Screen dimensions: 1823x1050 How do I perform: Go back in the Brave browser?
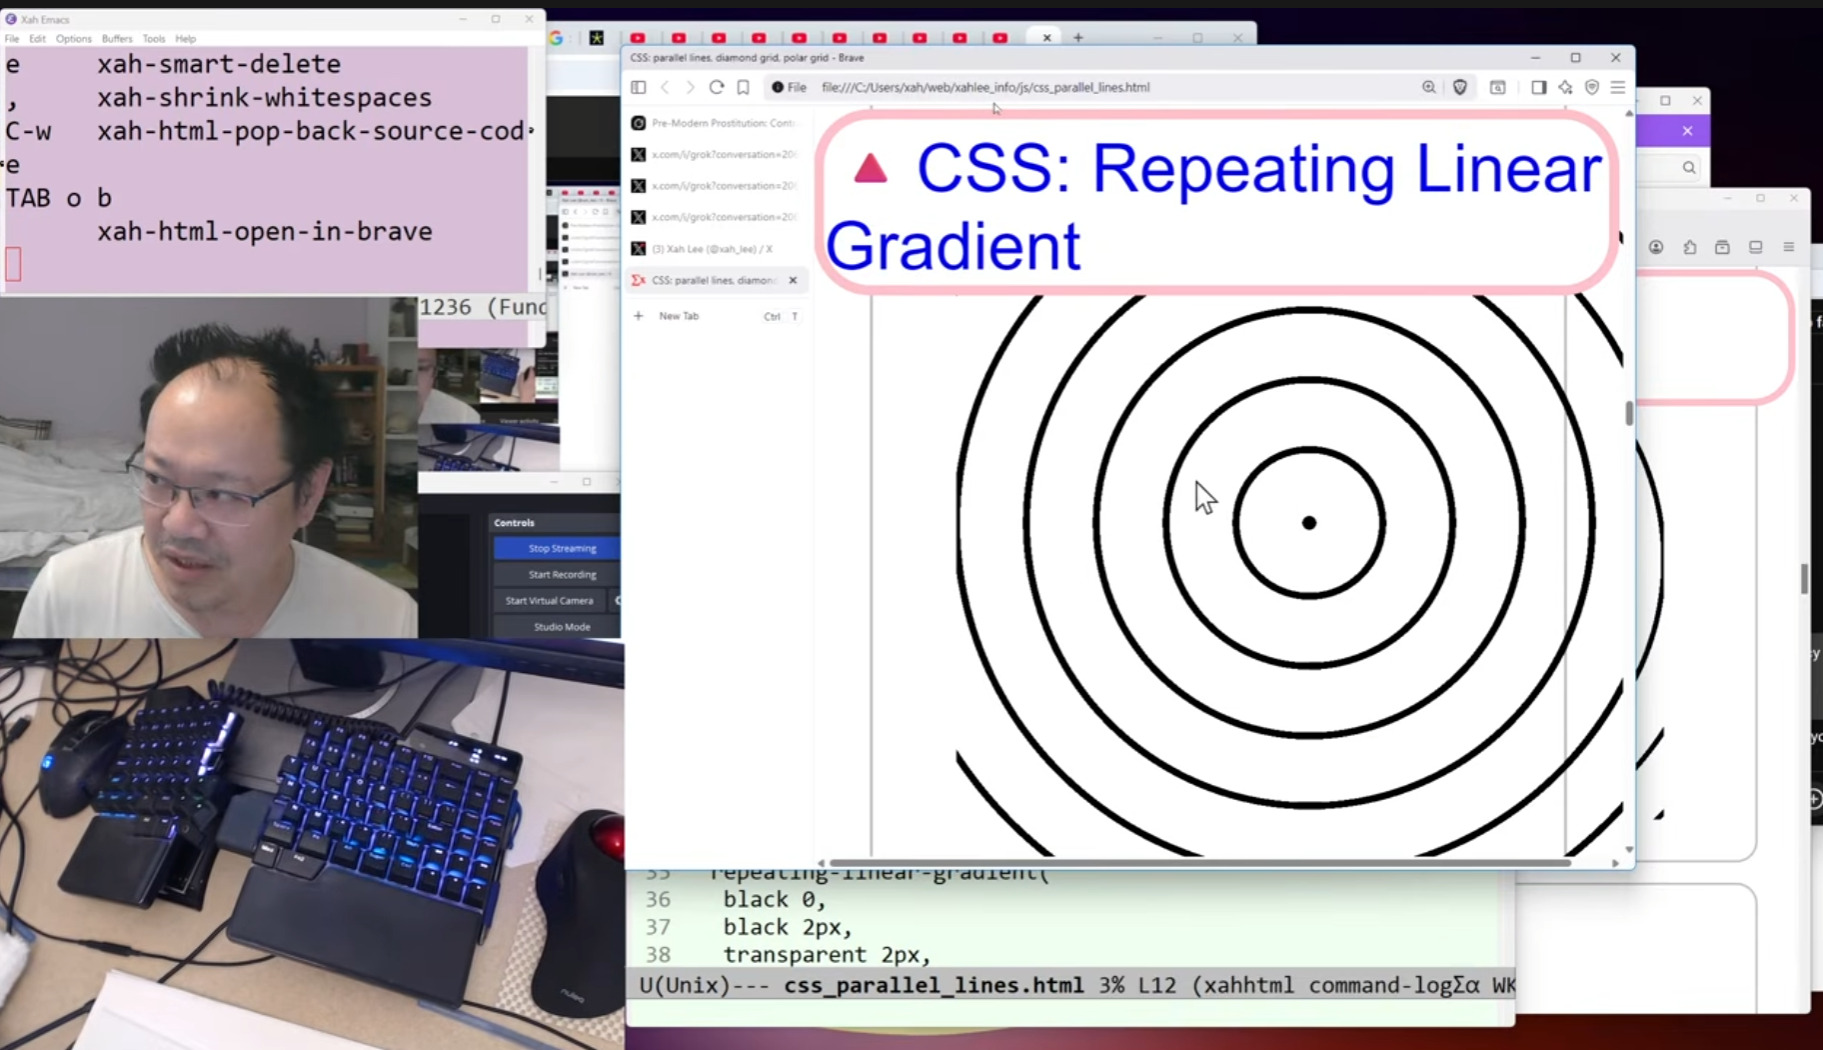(x=665, y=87)
